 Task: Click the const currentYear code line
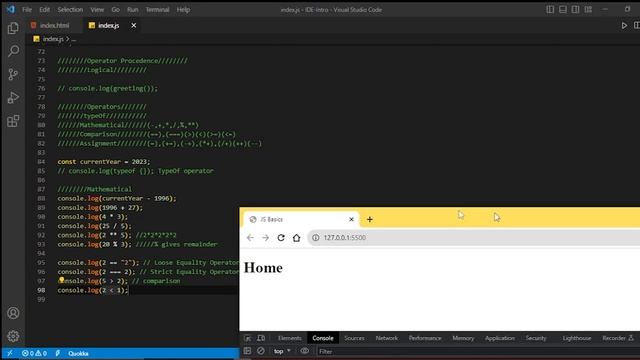(x=104, y=162)
